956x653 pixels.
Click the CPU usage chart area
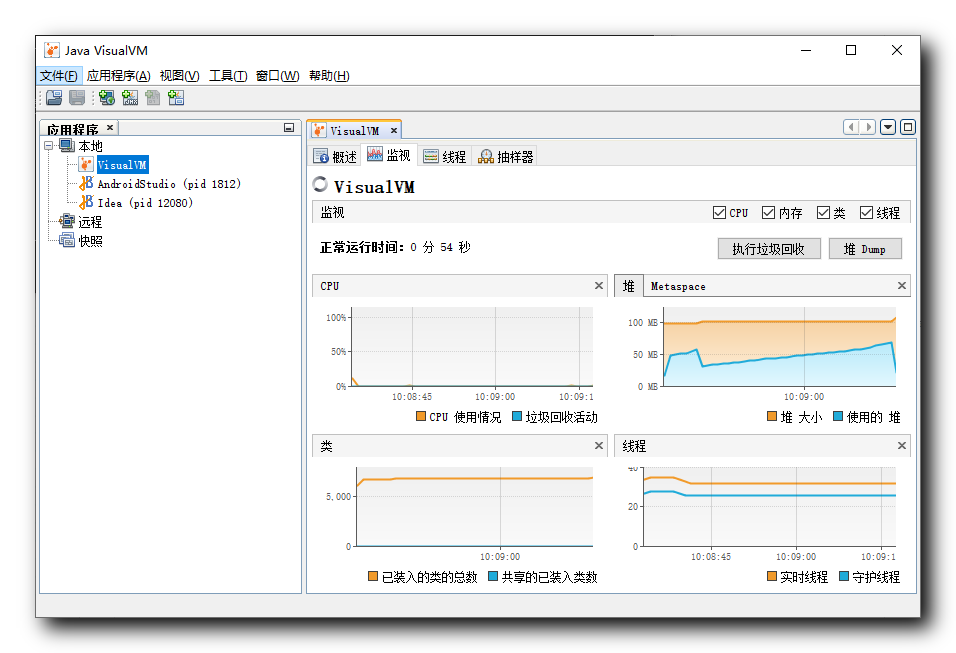coord(473,346)
